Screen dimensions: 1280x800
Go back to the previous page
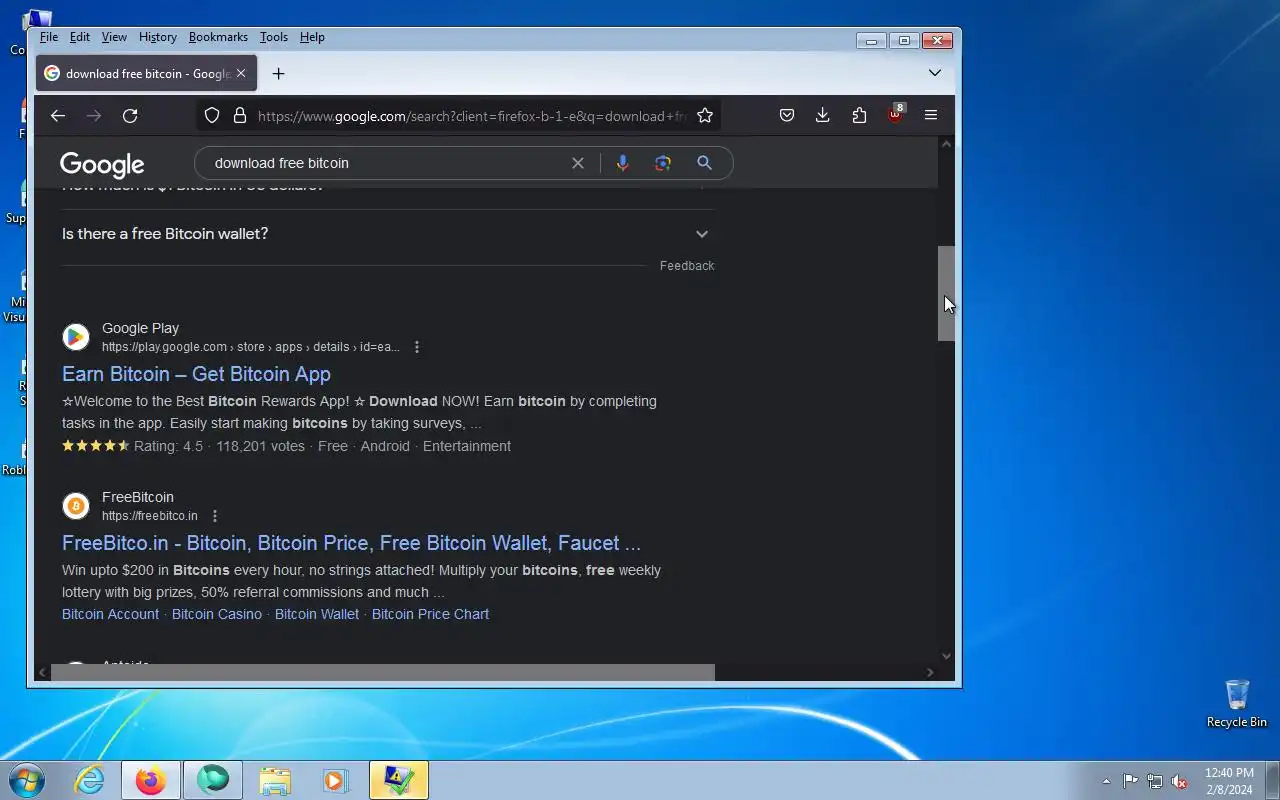[58, 116]
